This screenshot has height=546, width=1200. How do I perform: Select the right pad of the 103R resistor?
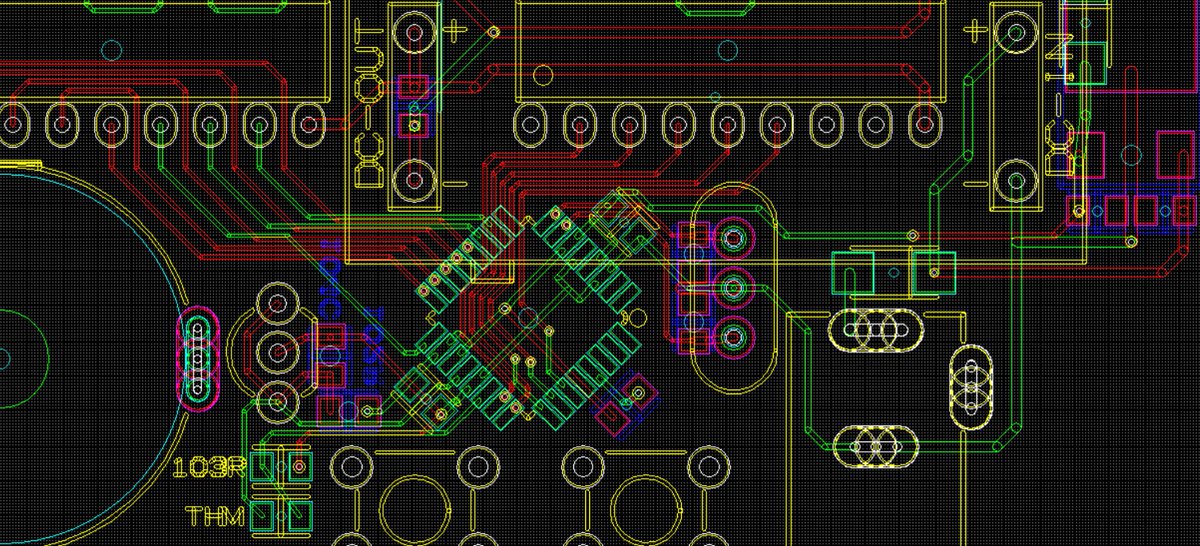point(298,467)
